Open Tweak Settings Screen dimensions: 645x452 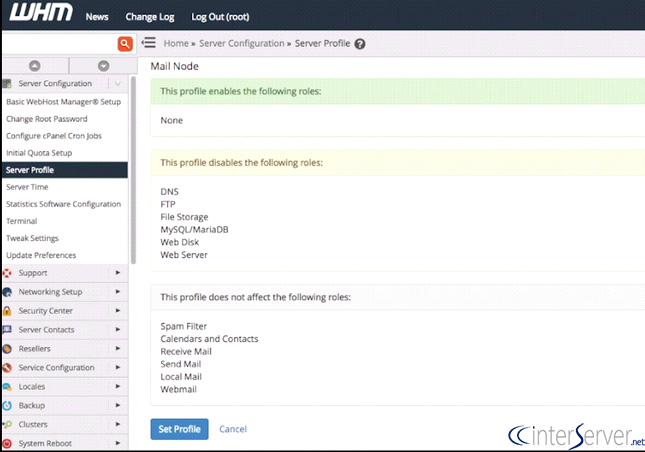click(32, 238)
